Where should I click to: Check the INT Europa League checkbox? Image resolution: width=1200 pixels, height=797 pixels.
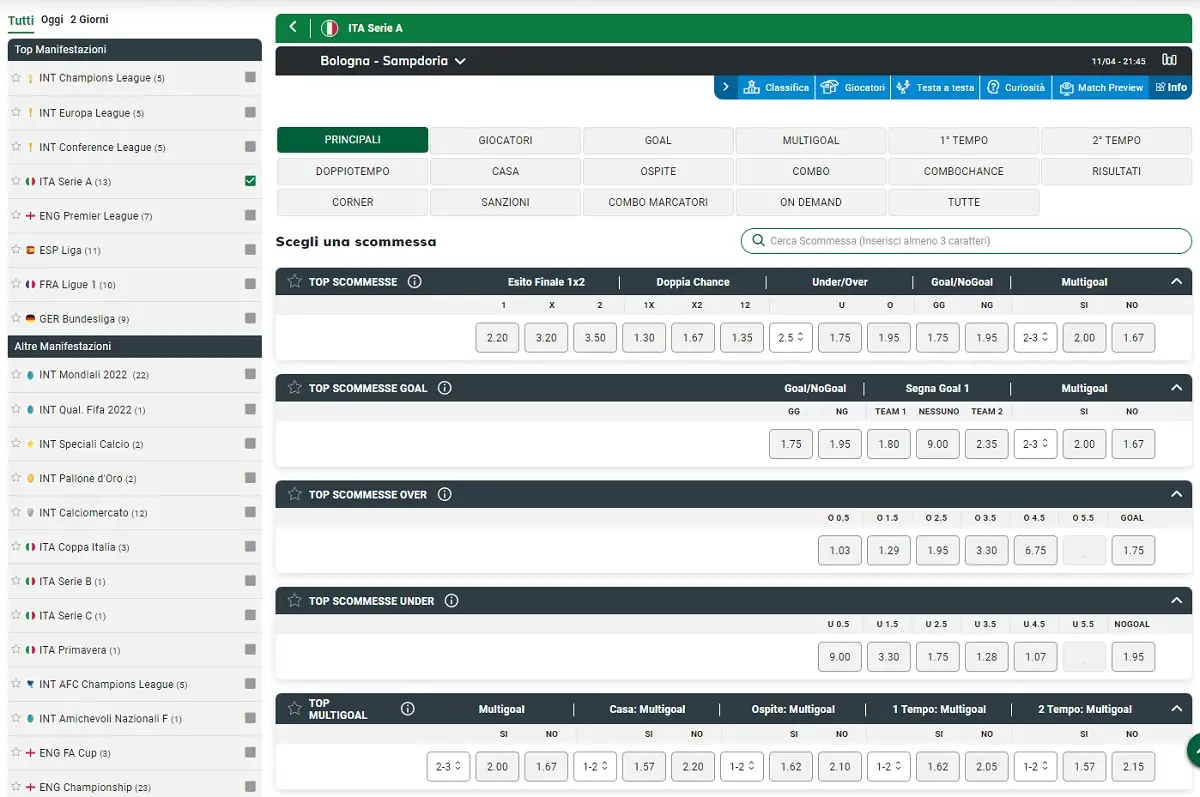(250, 113)
